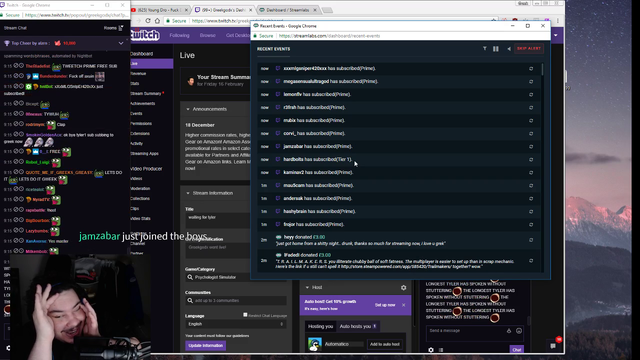The height and width of the screenshot is (360, 640).
Task: Open viewer list icon beside chat gear
Action: coord(441,350)
